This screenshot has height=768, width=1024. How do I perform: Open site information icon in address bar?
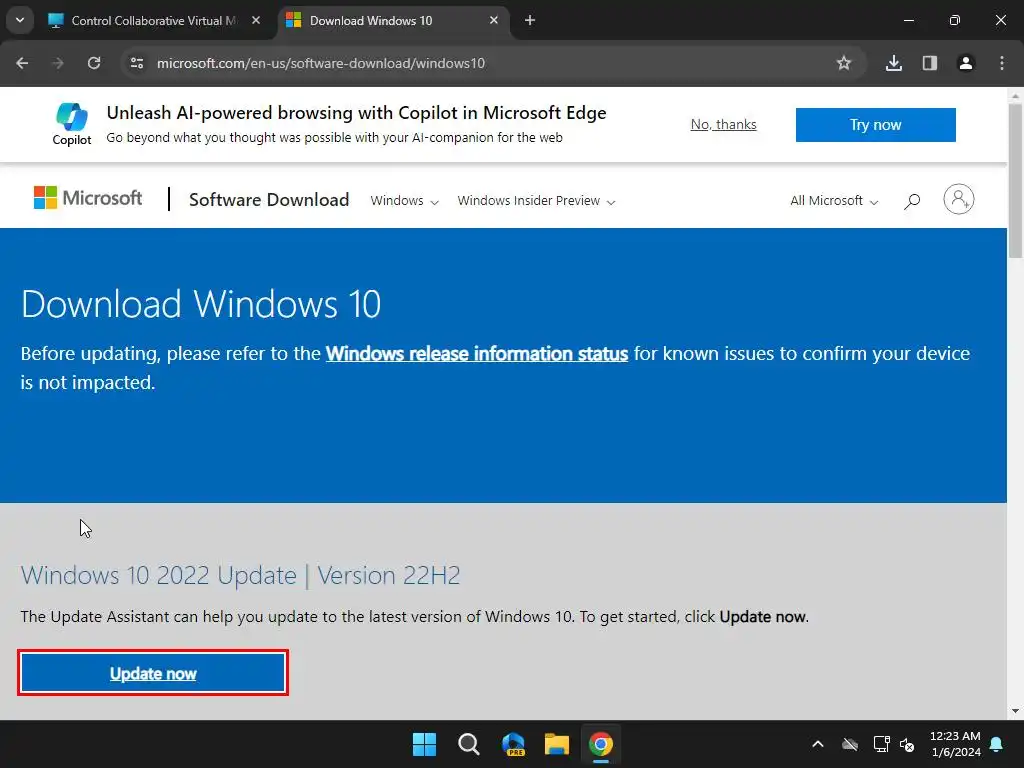[x=137, y=63]
